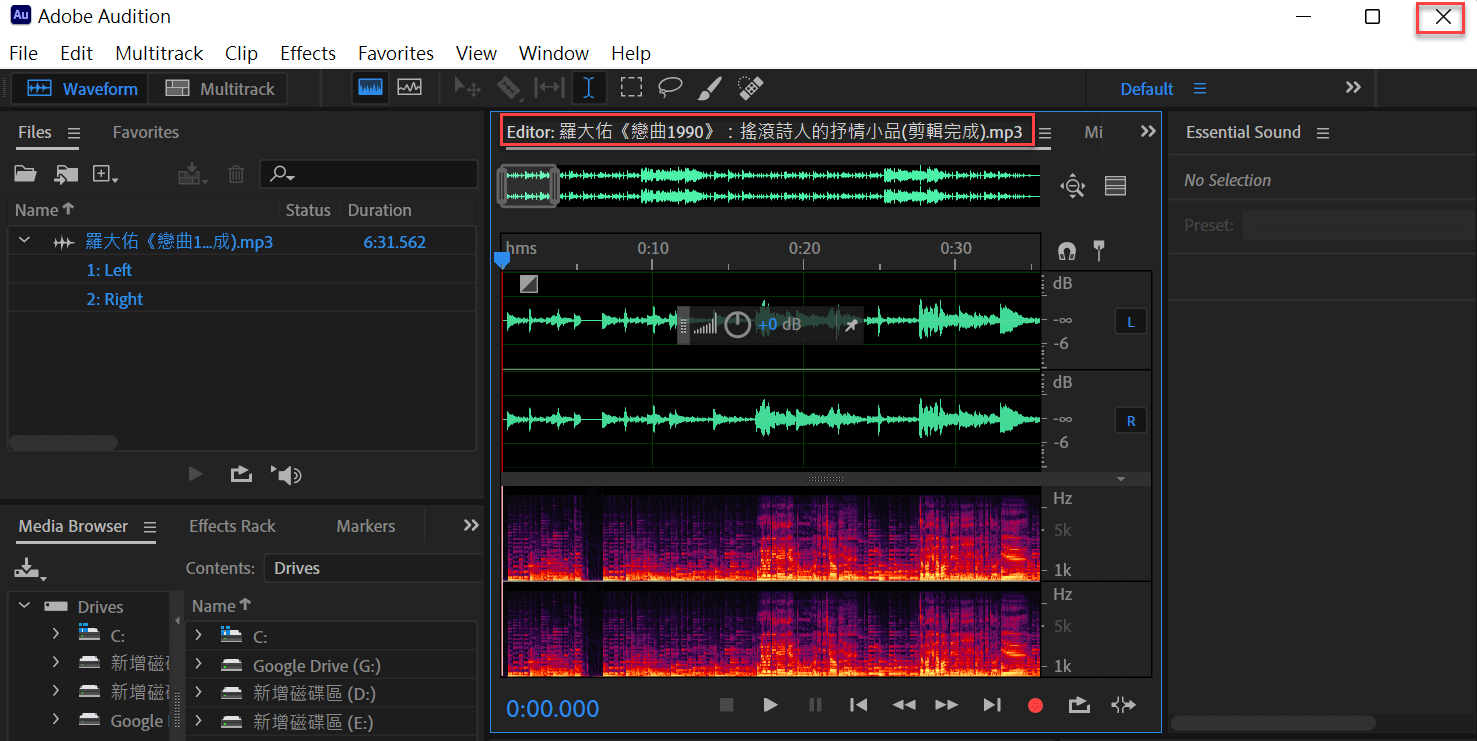This screenshot has width=1477, height=741.
Task: Switch to the Waveform editor view
Action: coord(81,89)
